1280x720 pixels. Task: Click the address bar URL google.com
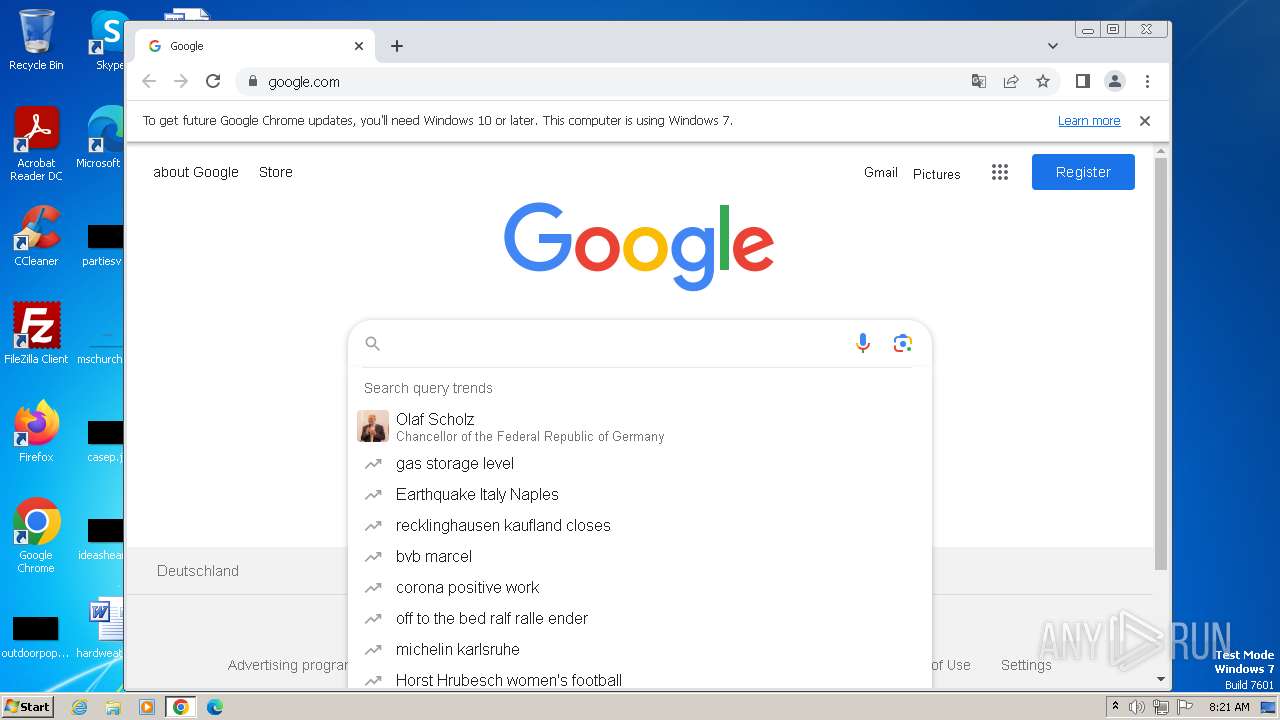coord(304,82)
